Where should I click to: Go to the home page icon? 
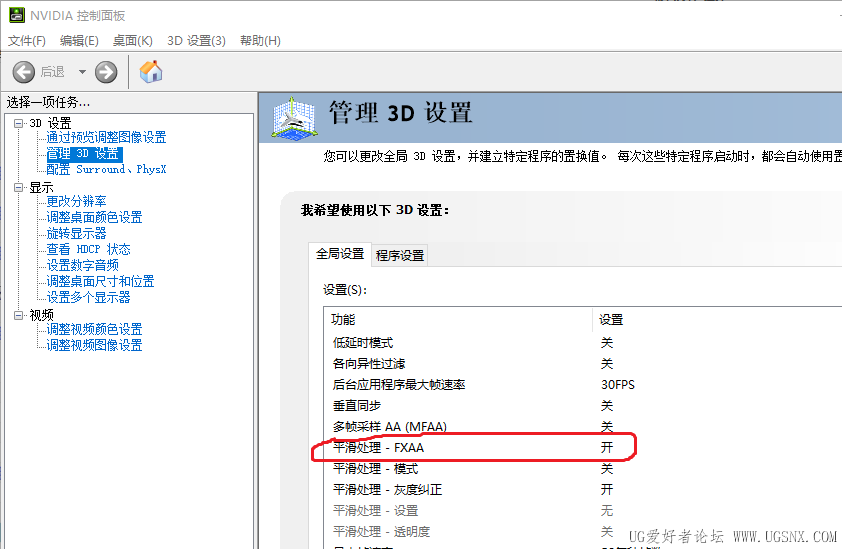click(x=151, y=71)
